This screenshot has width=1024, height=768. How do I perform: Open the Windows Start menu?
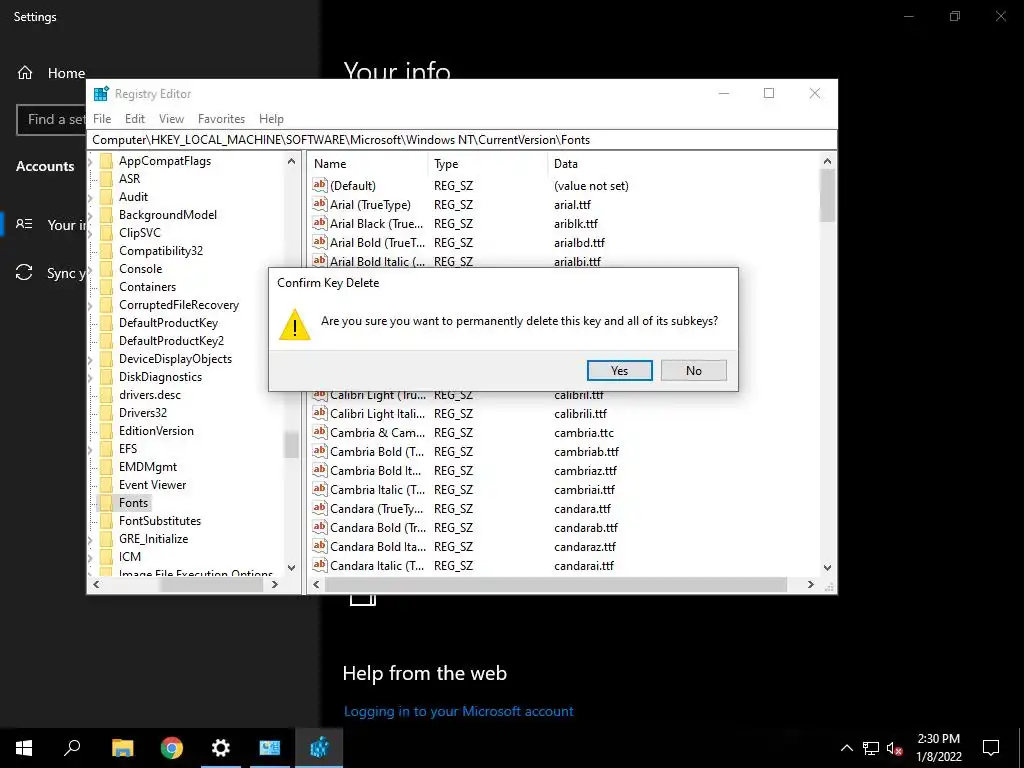[24, 748]
